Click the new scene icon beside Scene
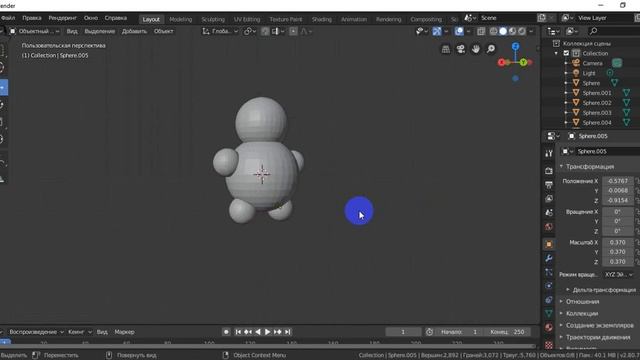 [542, 18]
